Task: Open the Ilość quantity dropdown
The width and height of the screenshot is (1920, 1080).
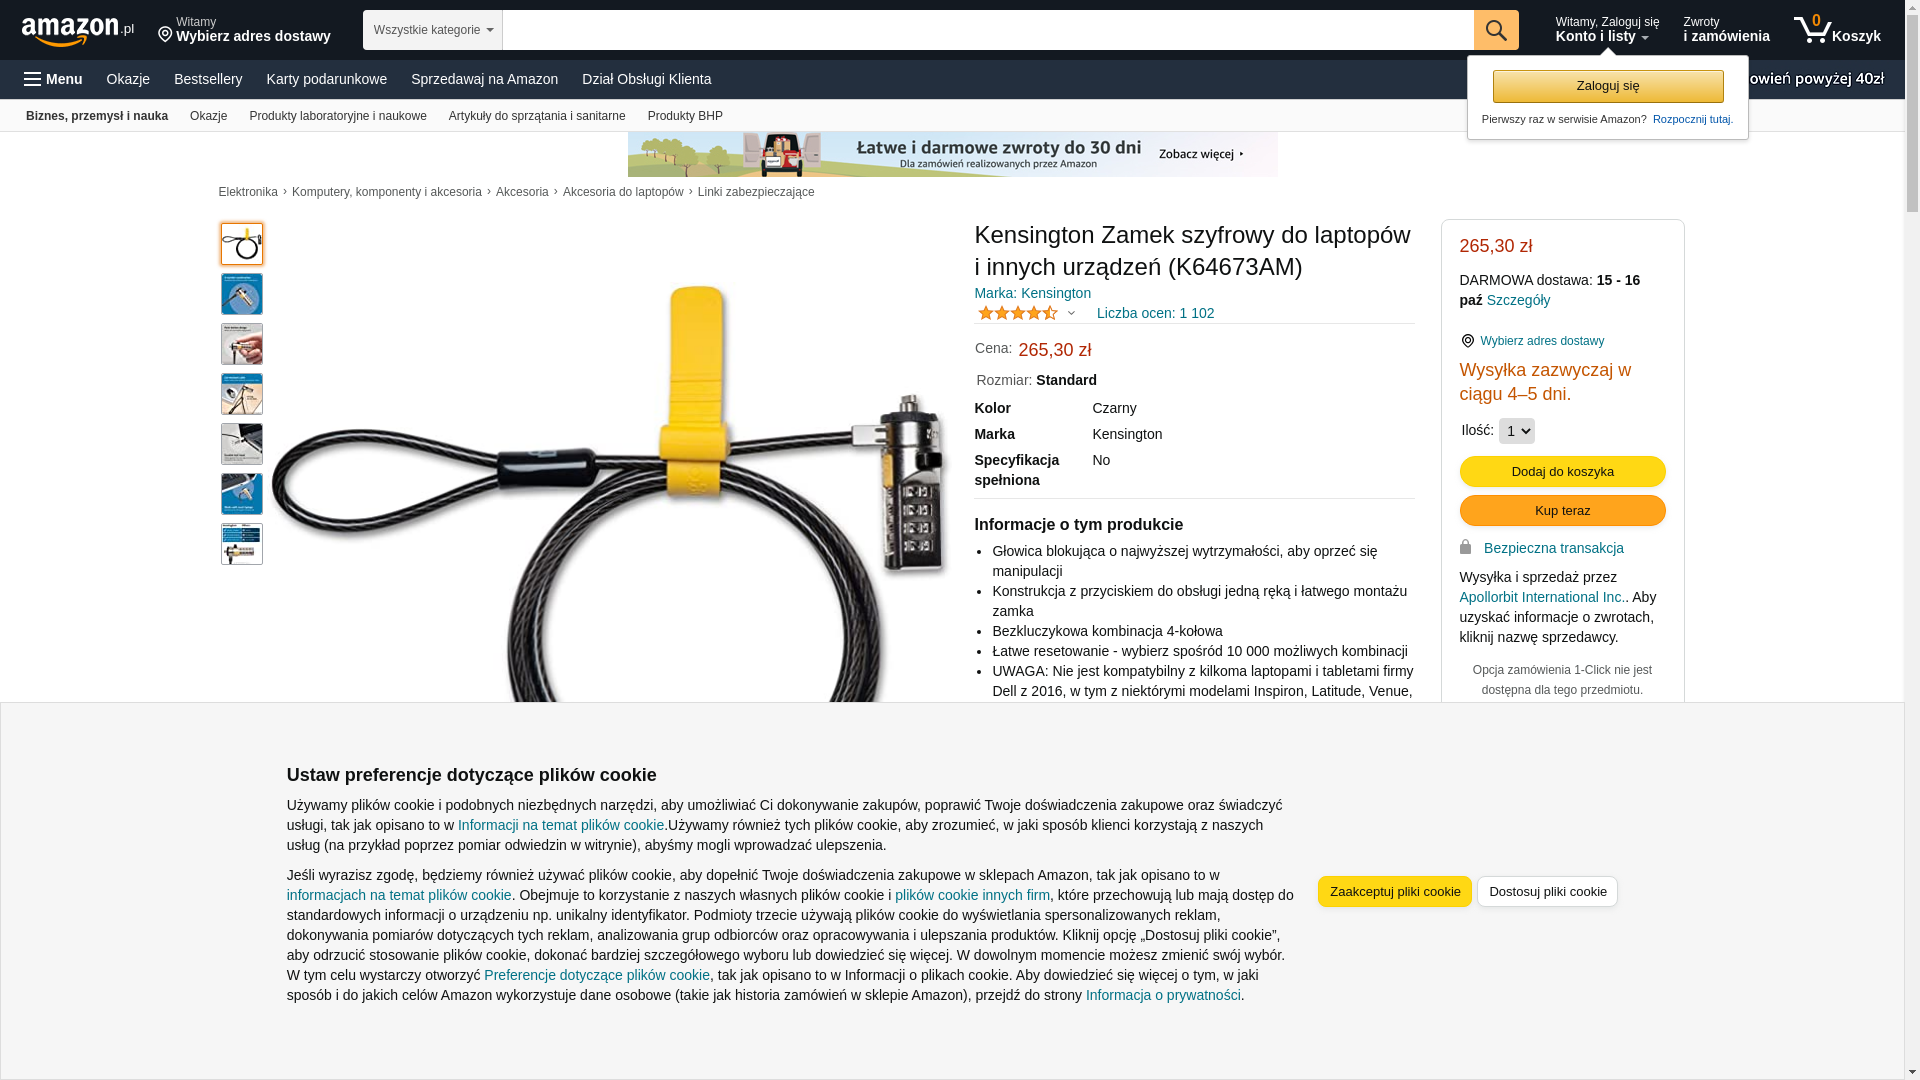Action: [1516, 431]
